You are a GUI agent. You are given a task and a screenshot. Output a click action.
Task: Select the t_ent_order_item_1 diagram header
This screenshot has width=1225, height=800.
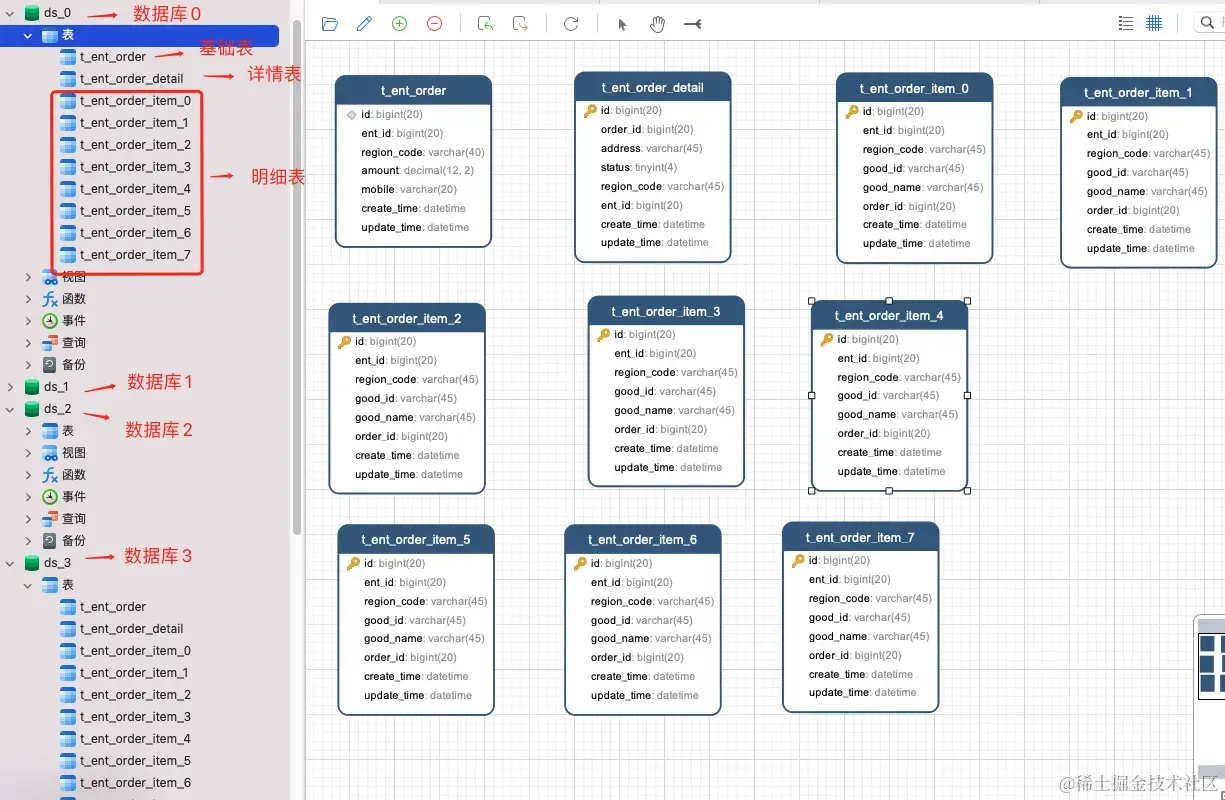pyautogui.click(x=1138, y=92)
